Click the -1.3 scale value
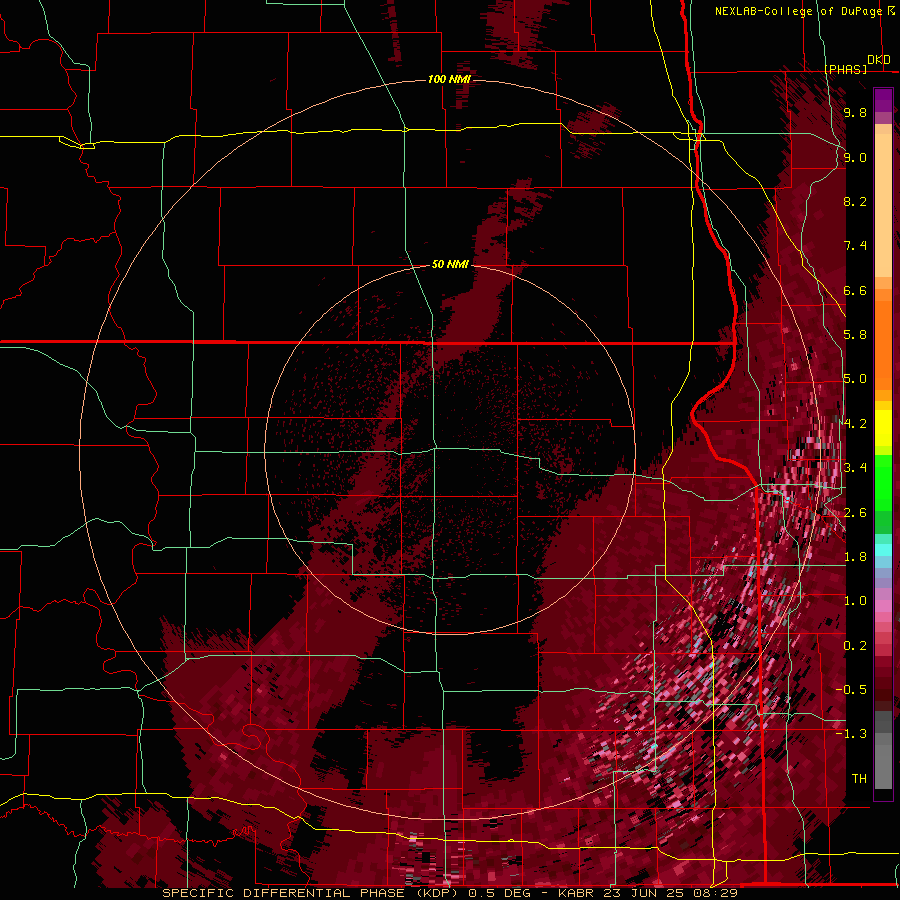This screenshot has height=900, width=900. [x=851, y=734]
